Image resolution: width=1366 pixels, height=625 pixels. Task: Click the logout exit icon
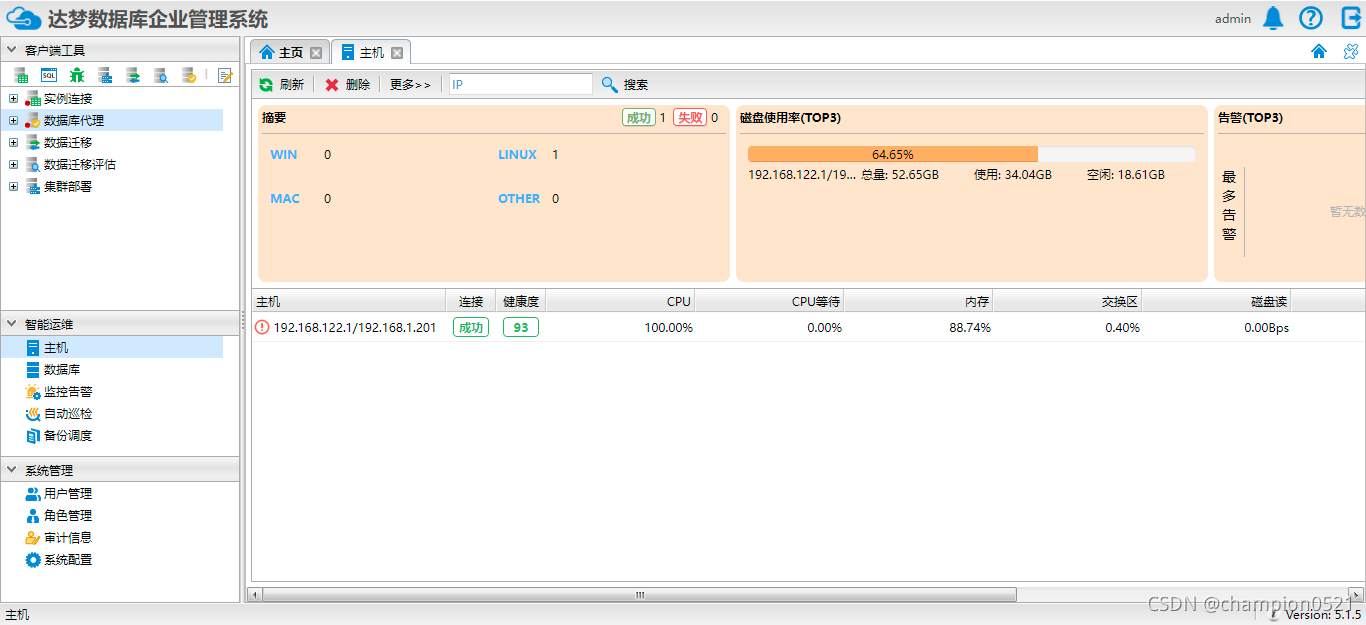(1351, 18)
